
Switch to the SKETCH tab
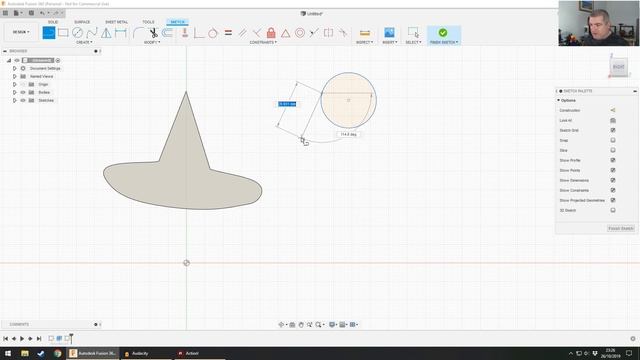pos(177,22)
